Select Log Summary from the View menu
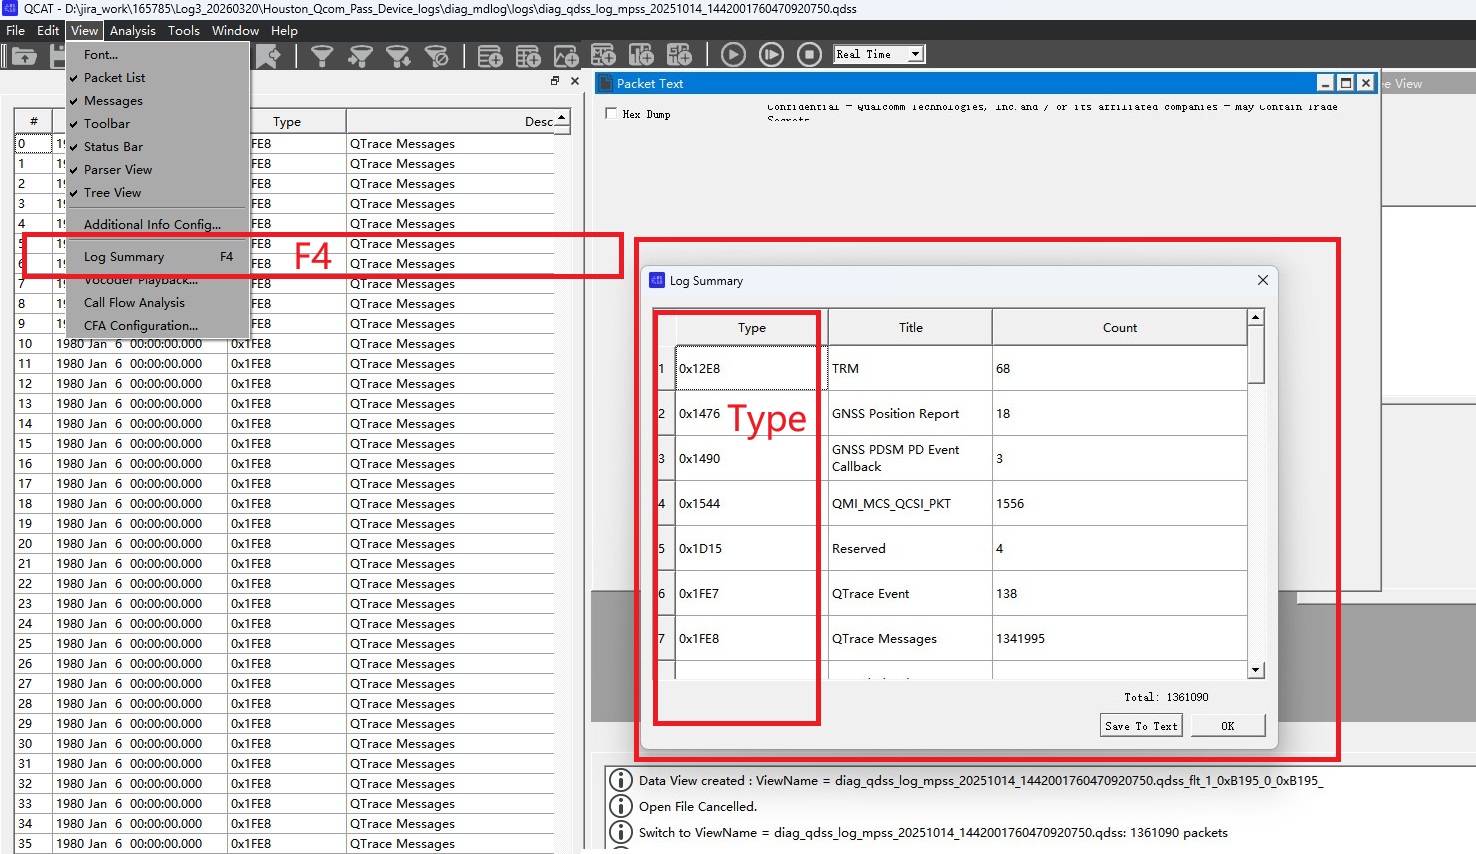The height and width of the screenshot is (854, 1476). coord(124,257)
